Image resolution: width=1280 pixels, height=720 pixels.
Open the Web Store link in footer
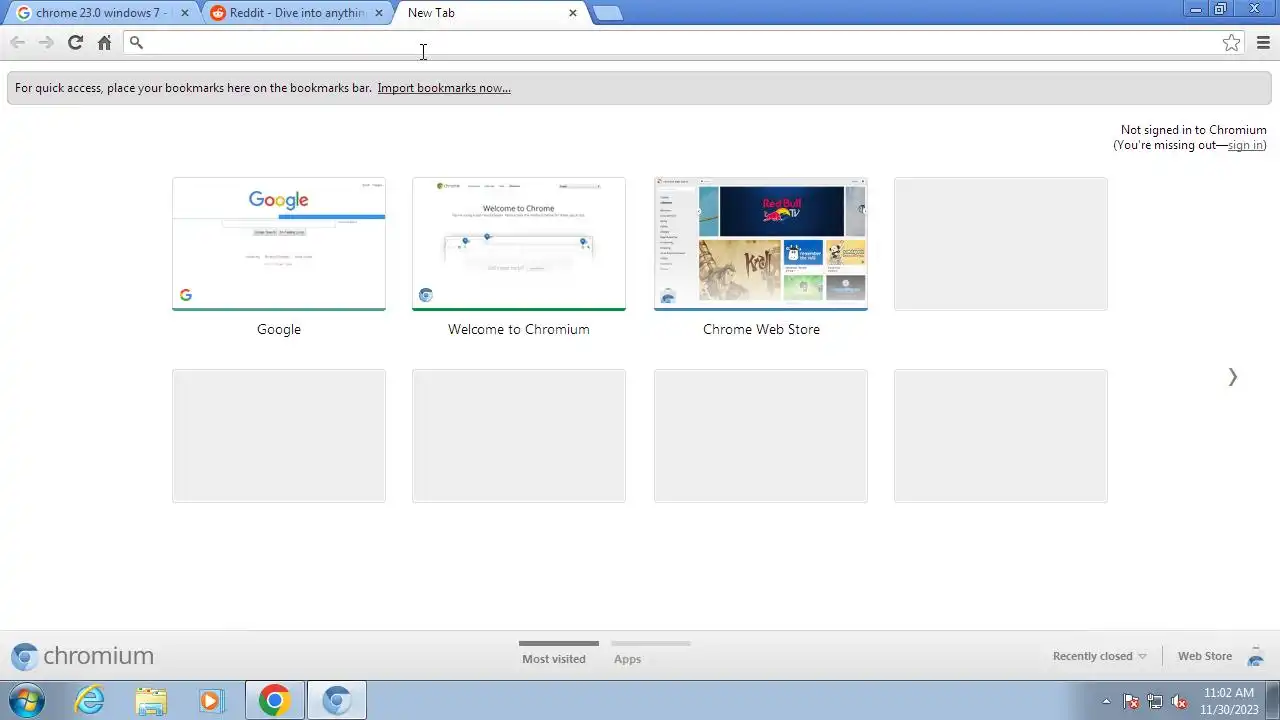pyautogui.click(x=1204, y=656)
